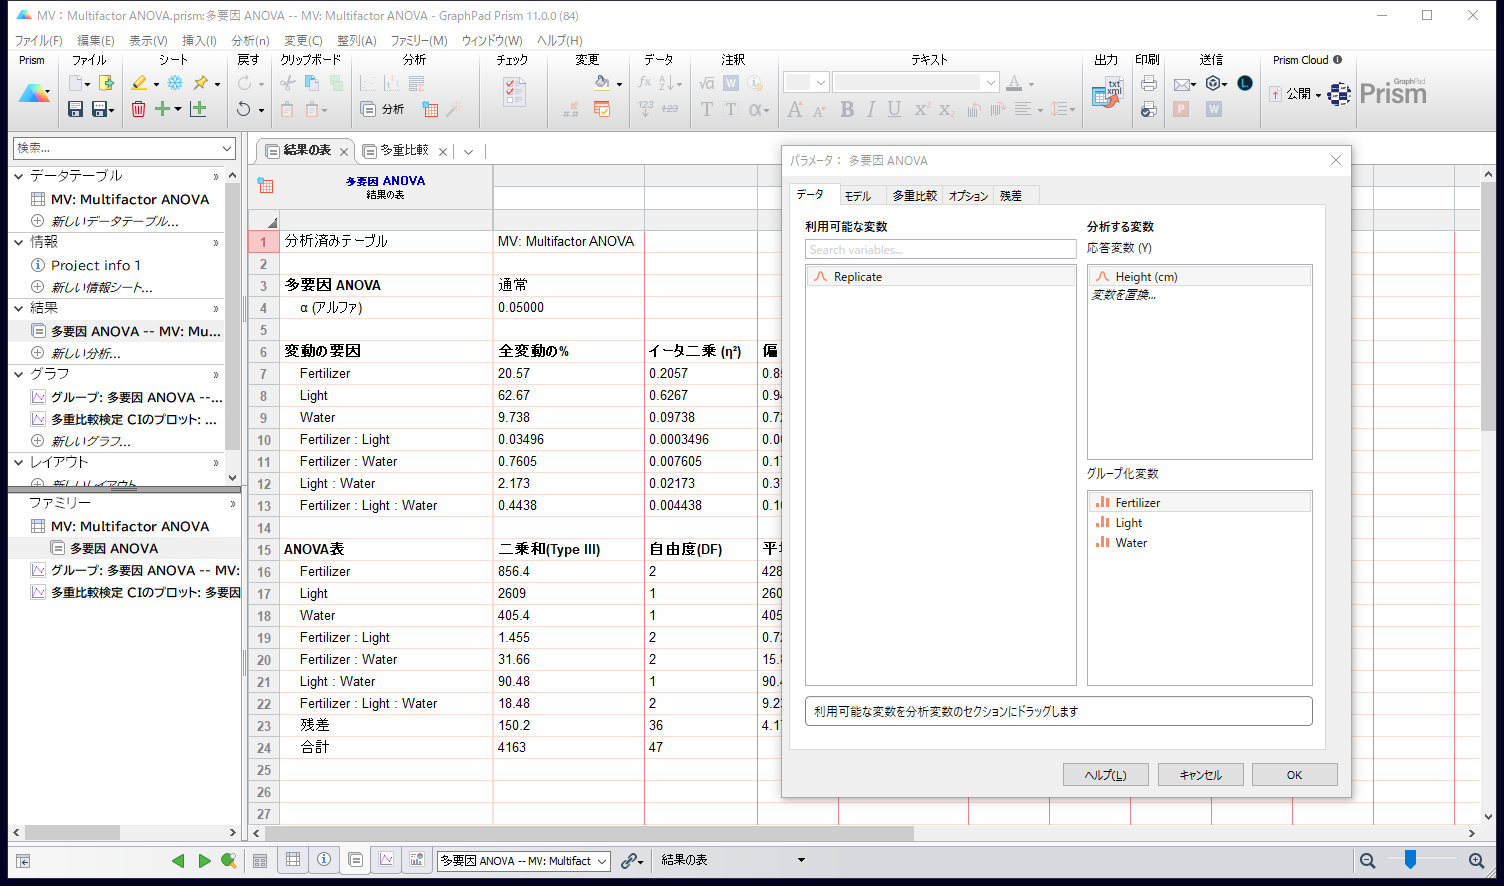Image resolution: width=1504 pixels, height=886 pixels.
Task: Click the print icon in the toolbar
Action: click(x=1148, y=83)
